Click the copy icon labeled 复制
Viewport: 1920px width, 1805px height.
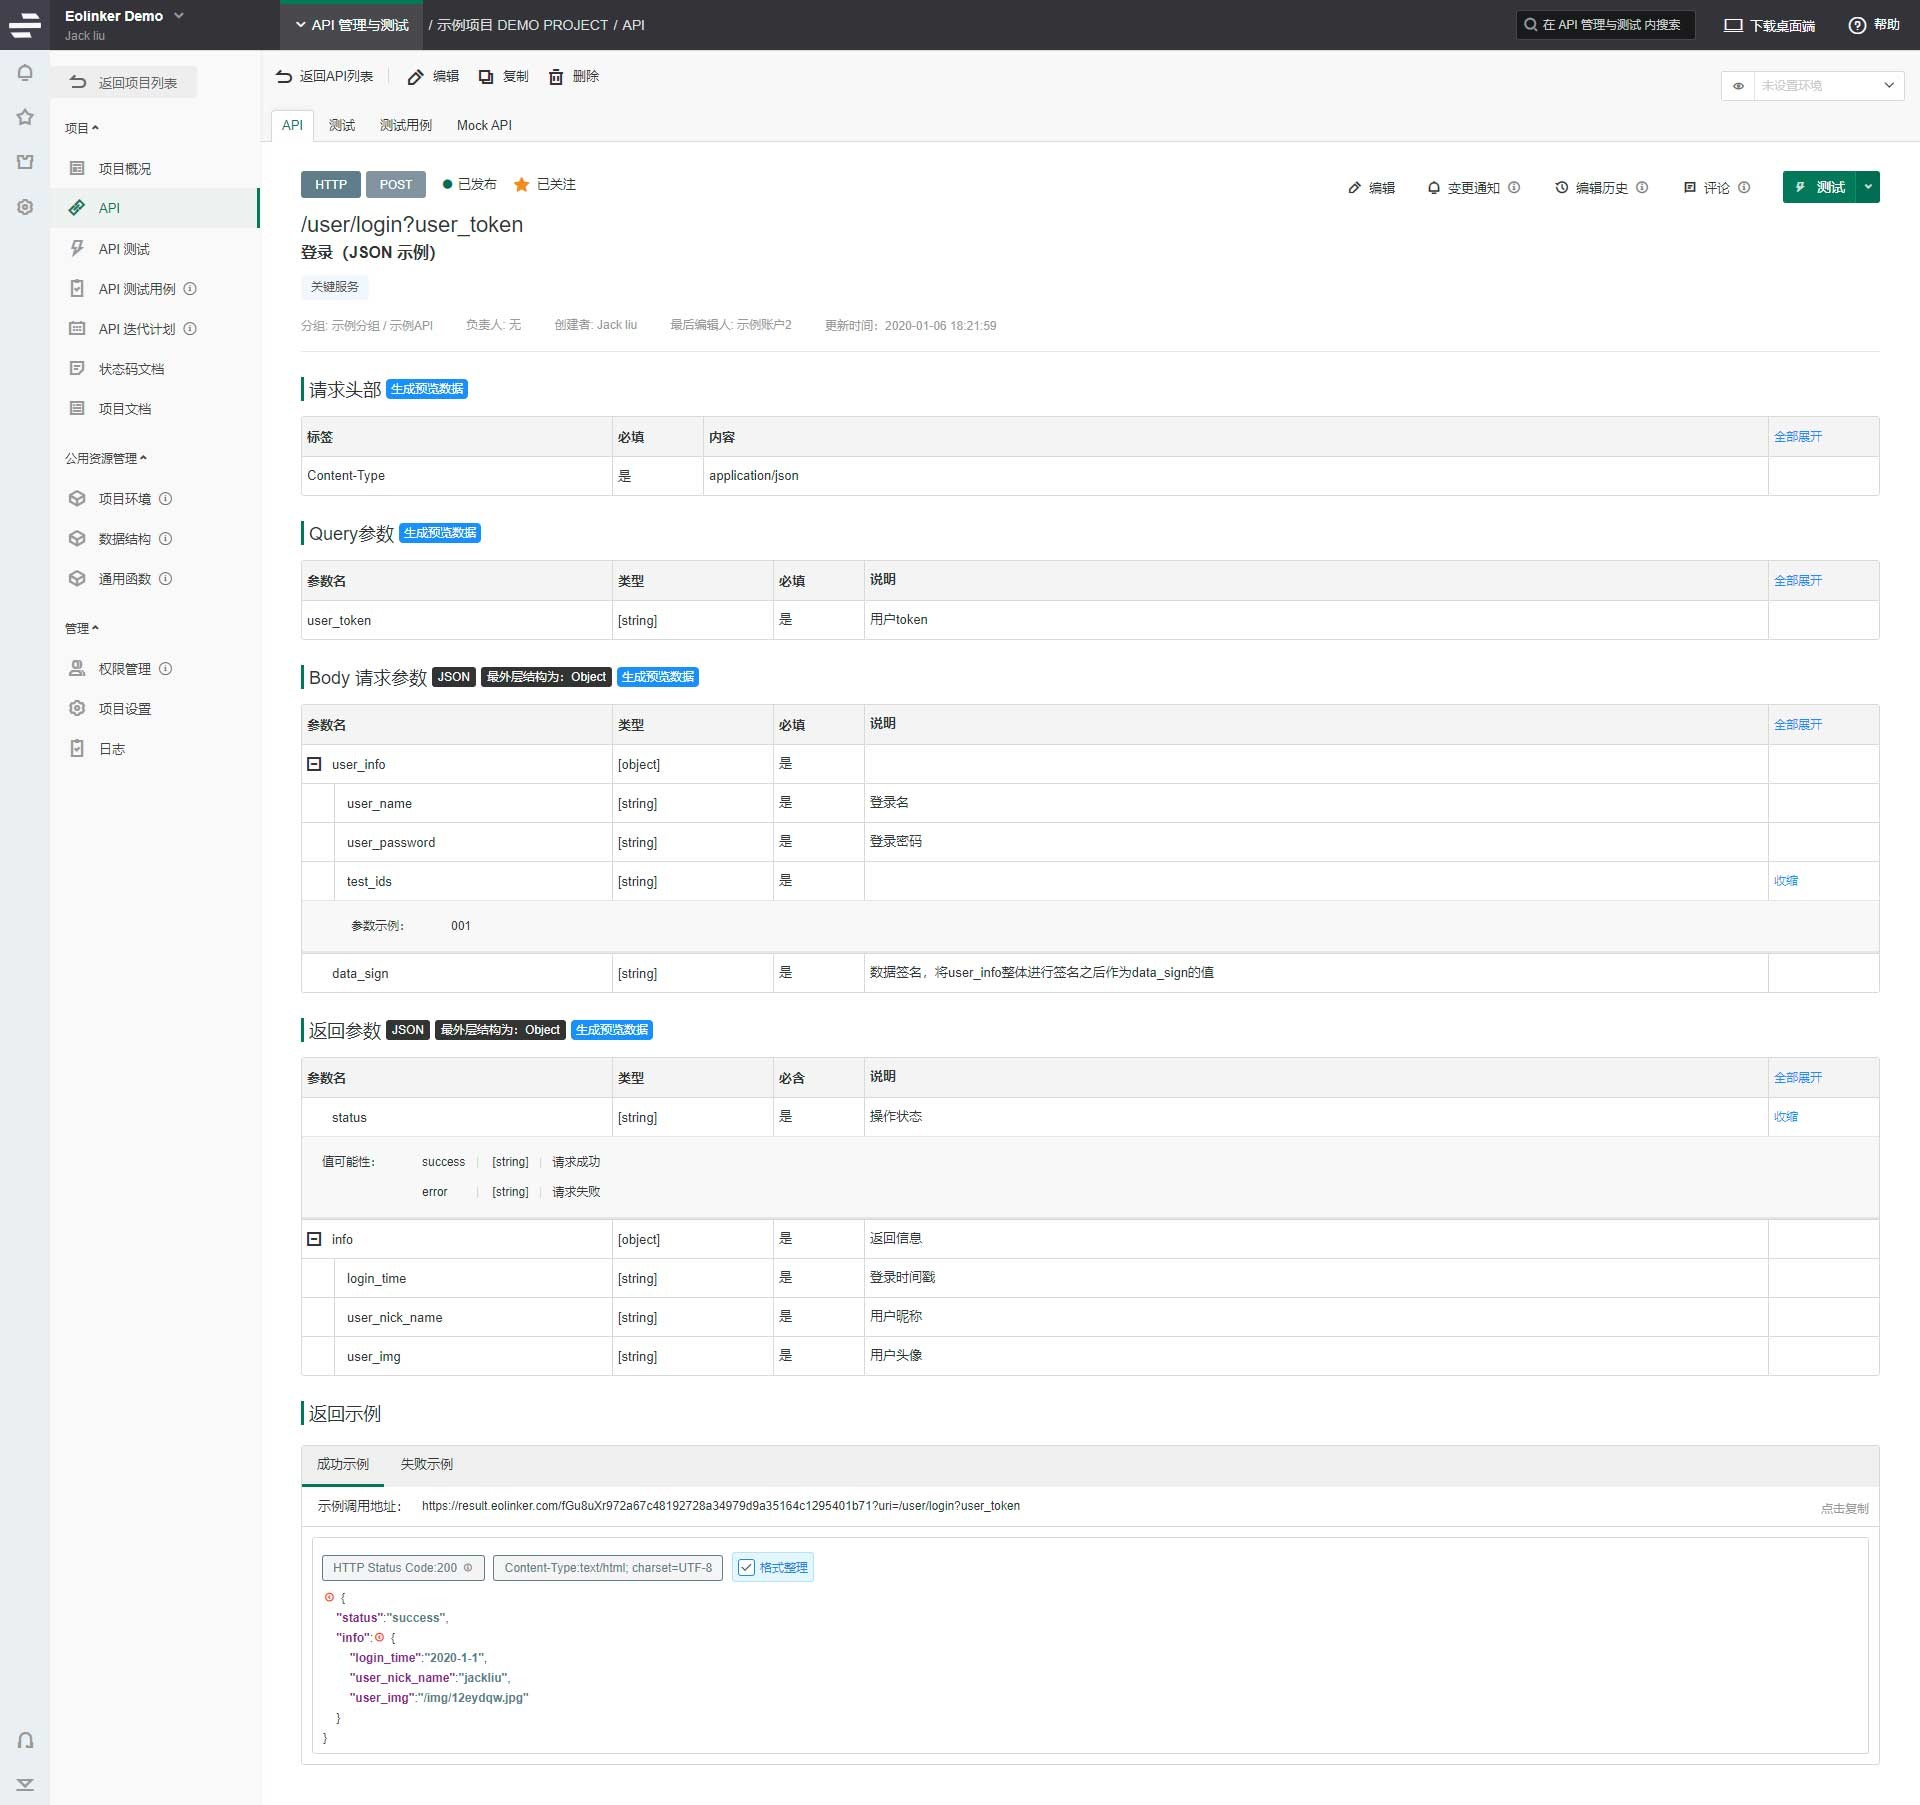click(486, 77)
